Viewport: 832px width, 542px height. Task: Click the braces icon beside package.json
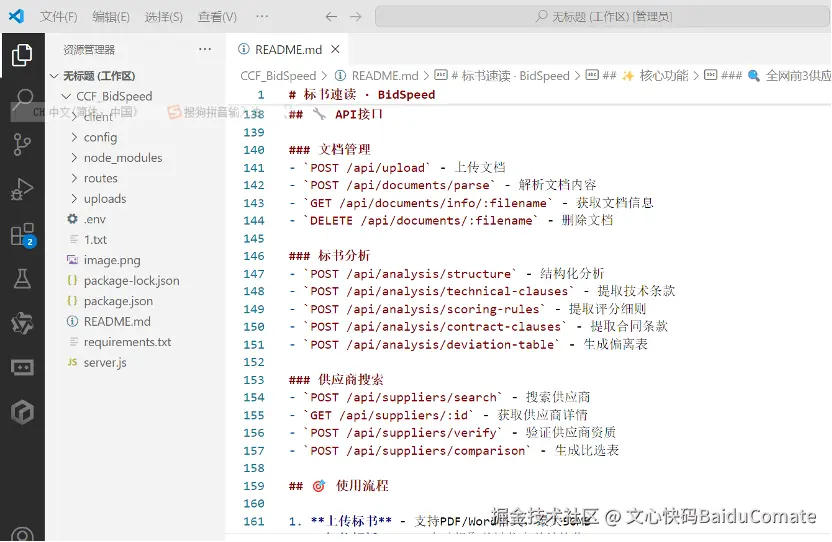tap(73, 300)
